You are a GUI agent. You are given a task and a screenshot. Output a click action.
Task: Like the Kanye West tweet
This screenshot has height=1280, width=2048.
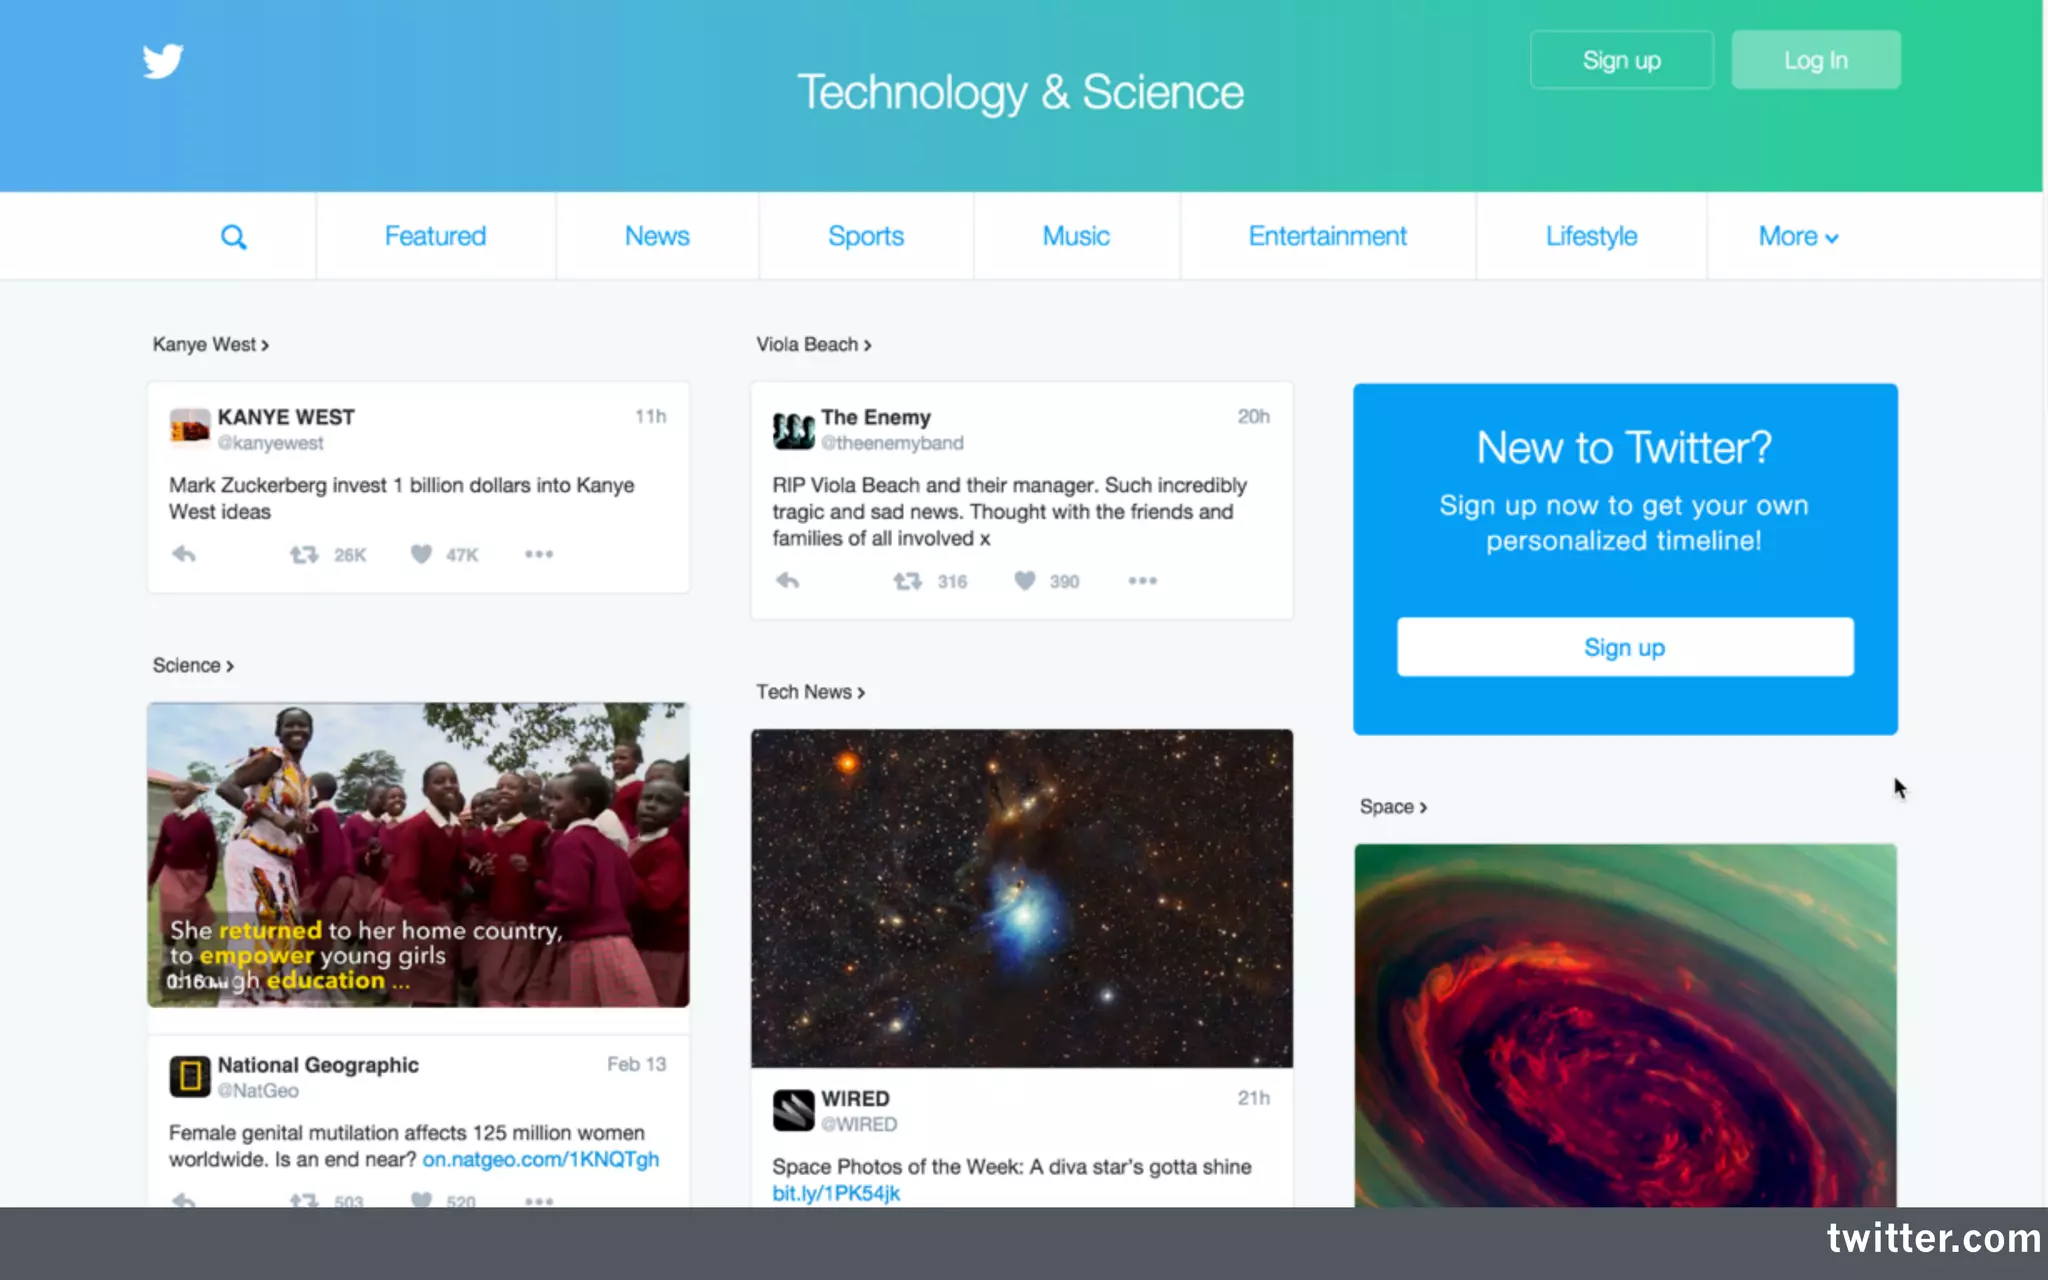tap(421, 554)
